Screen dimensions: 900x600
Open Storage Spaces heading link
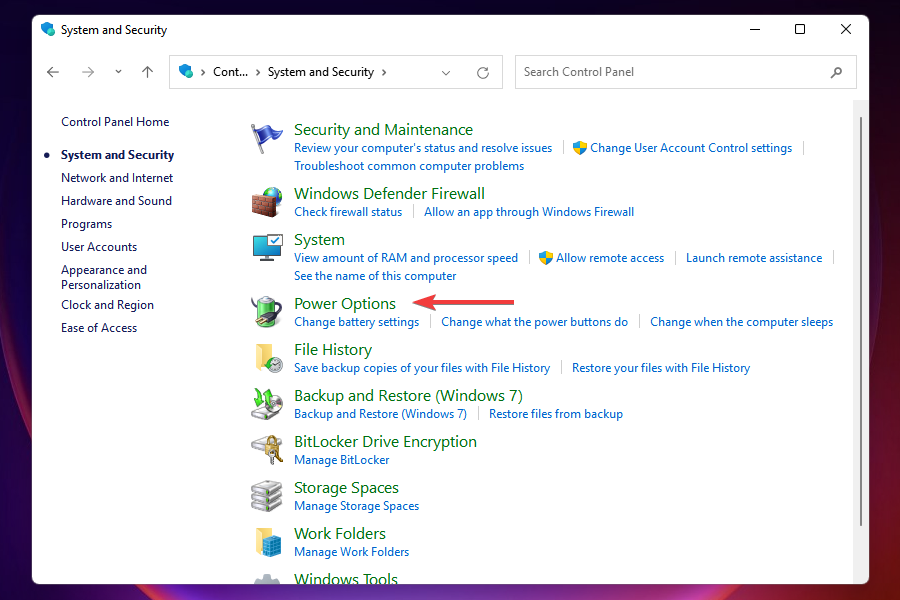[x=346, y=487]
